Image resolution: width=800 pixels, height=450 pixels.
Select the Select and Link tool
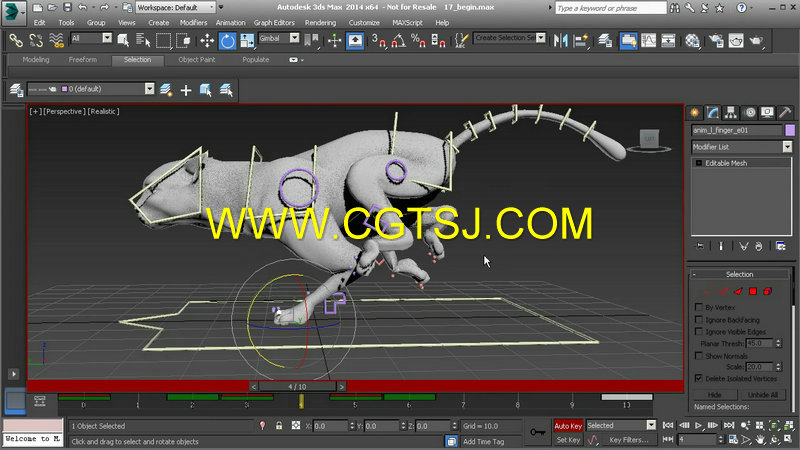15,40
